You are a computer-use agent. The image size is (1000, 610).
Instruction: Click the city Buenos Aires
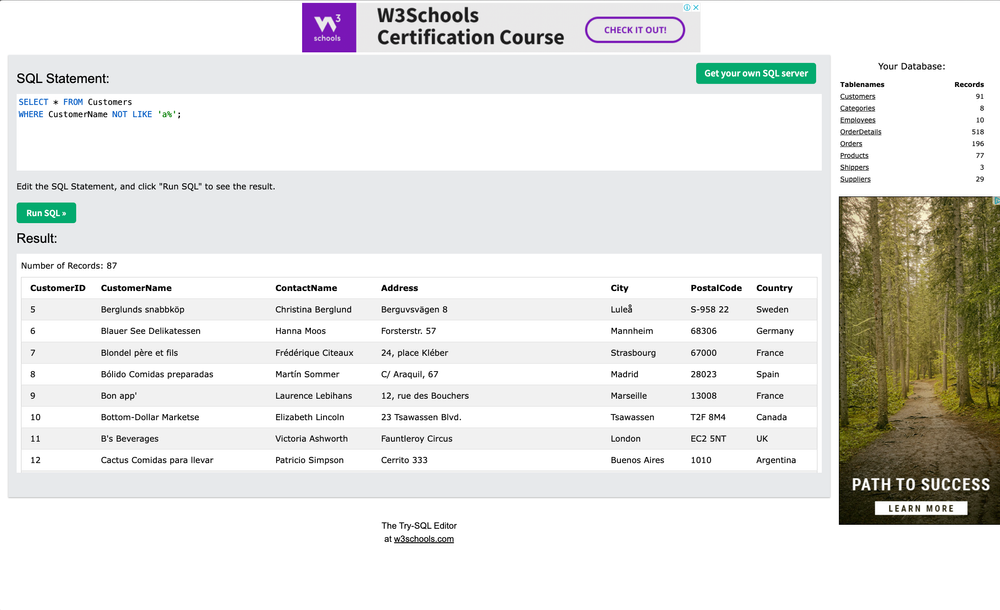tap(637, 460)
